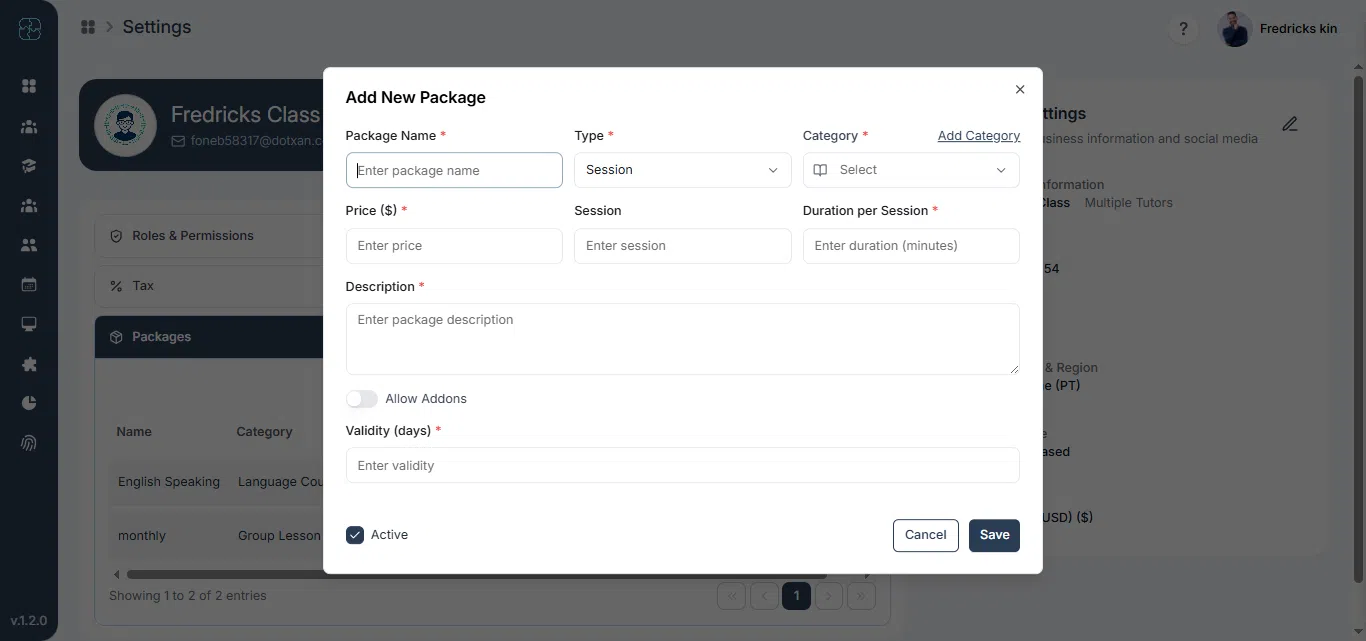This screenshot has height=641, width=1366.
Task: Click the Name column header
Action: [x=134, y=432]
